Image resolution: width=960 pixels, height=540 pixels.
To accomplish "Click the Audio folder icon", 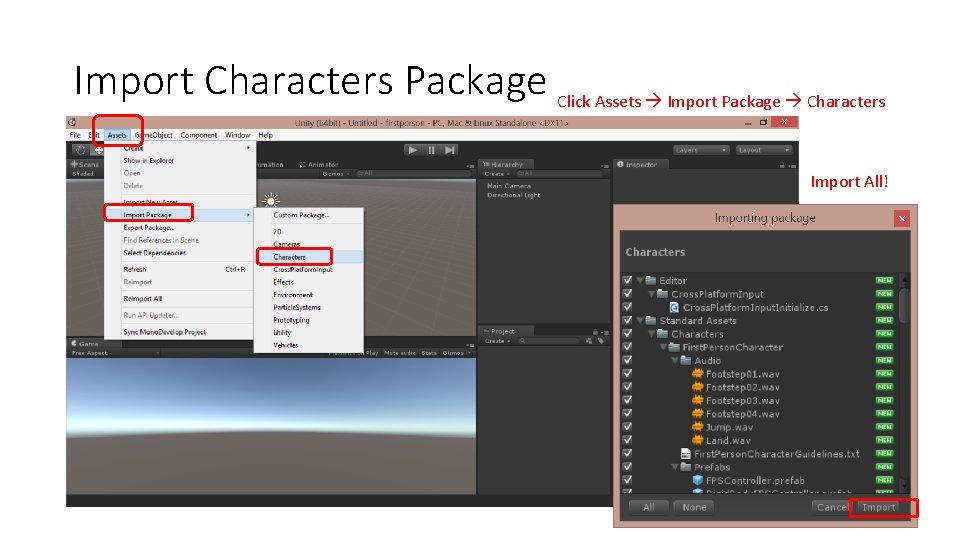I will coord(686,361).
